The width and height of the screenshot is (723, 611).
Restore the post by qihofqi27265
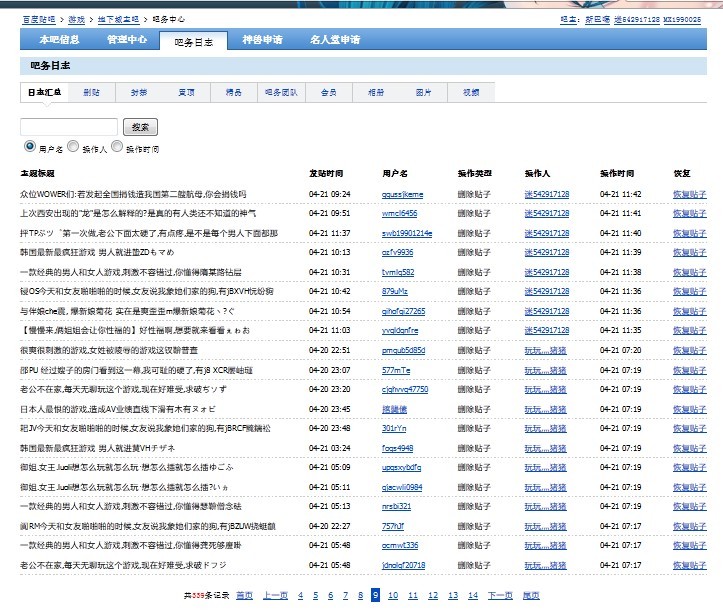click(689, 311)
